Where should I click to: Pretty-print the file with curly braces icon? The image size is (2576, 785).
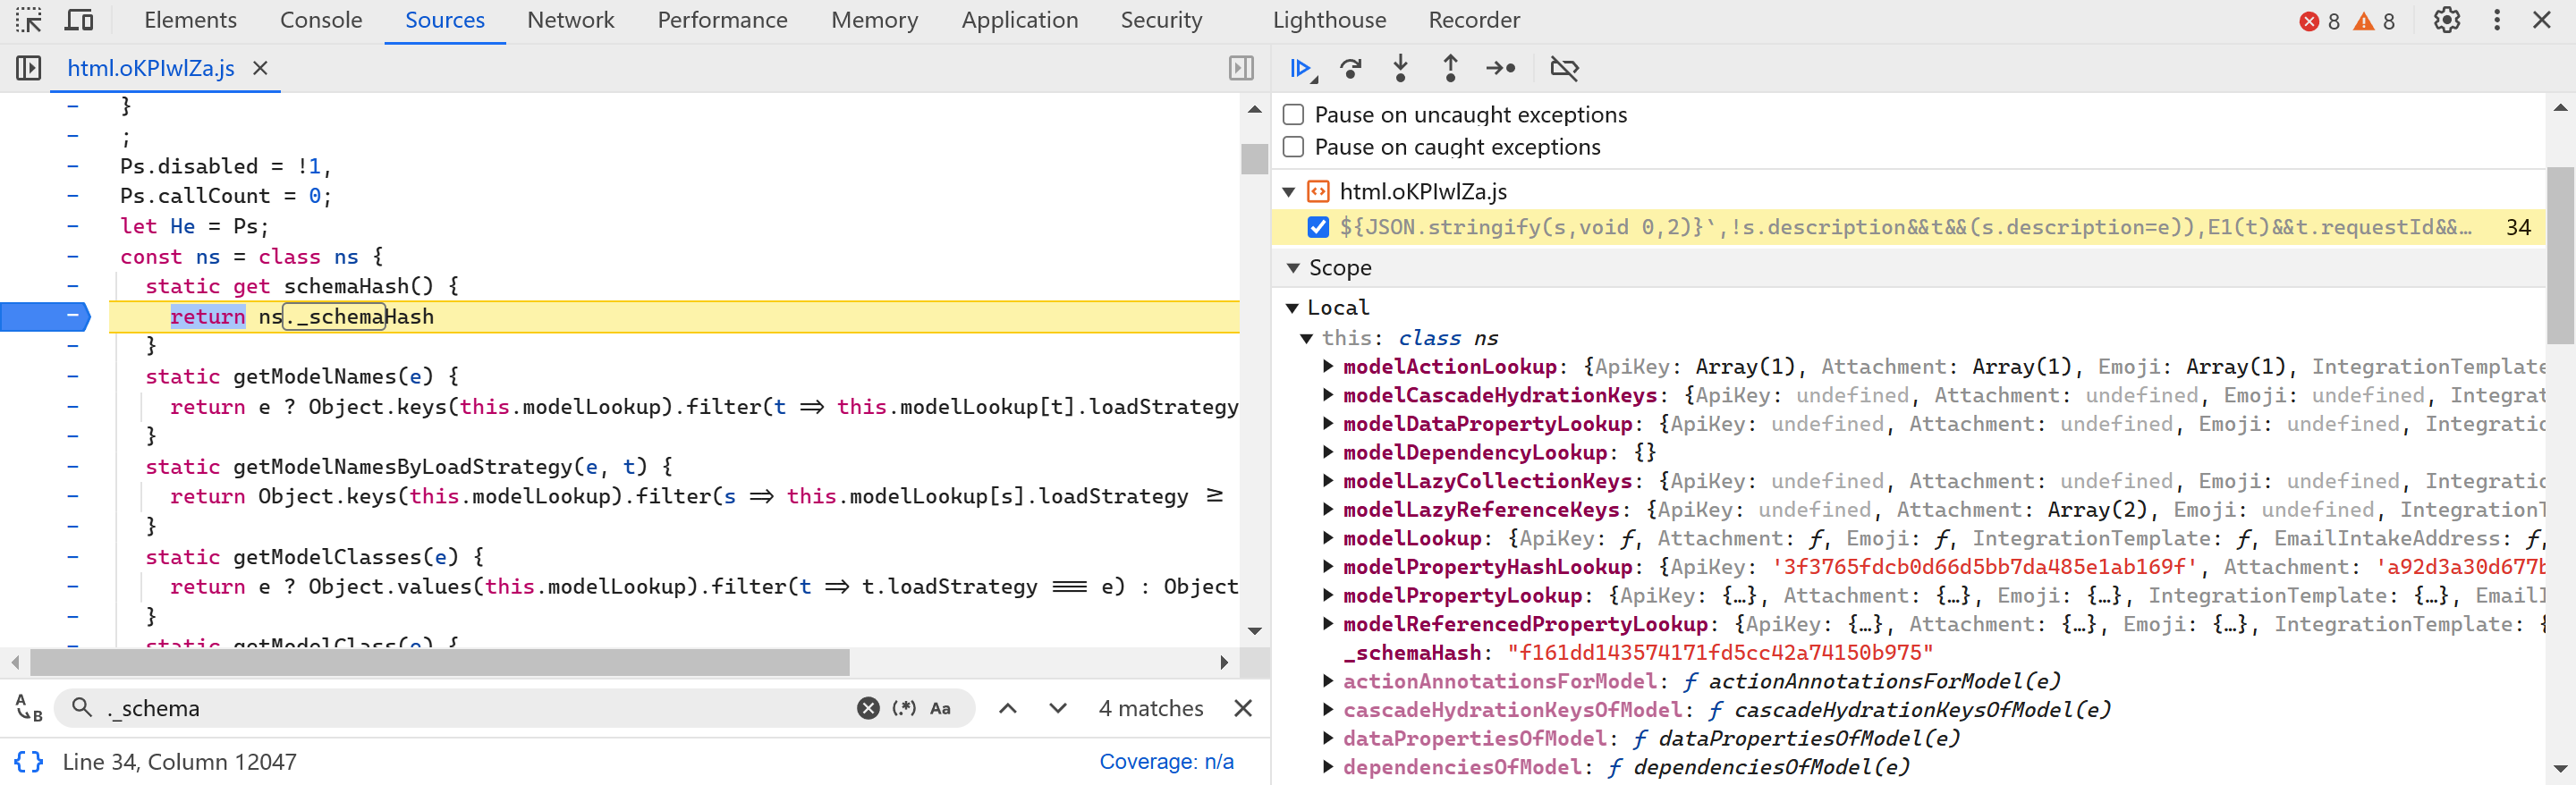[29, 762]
